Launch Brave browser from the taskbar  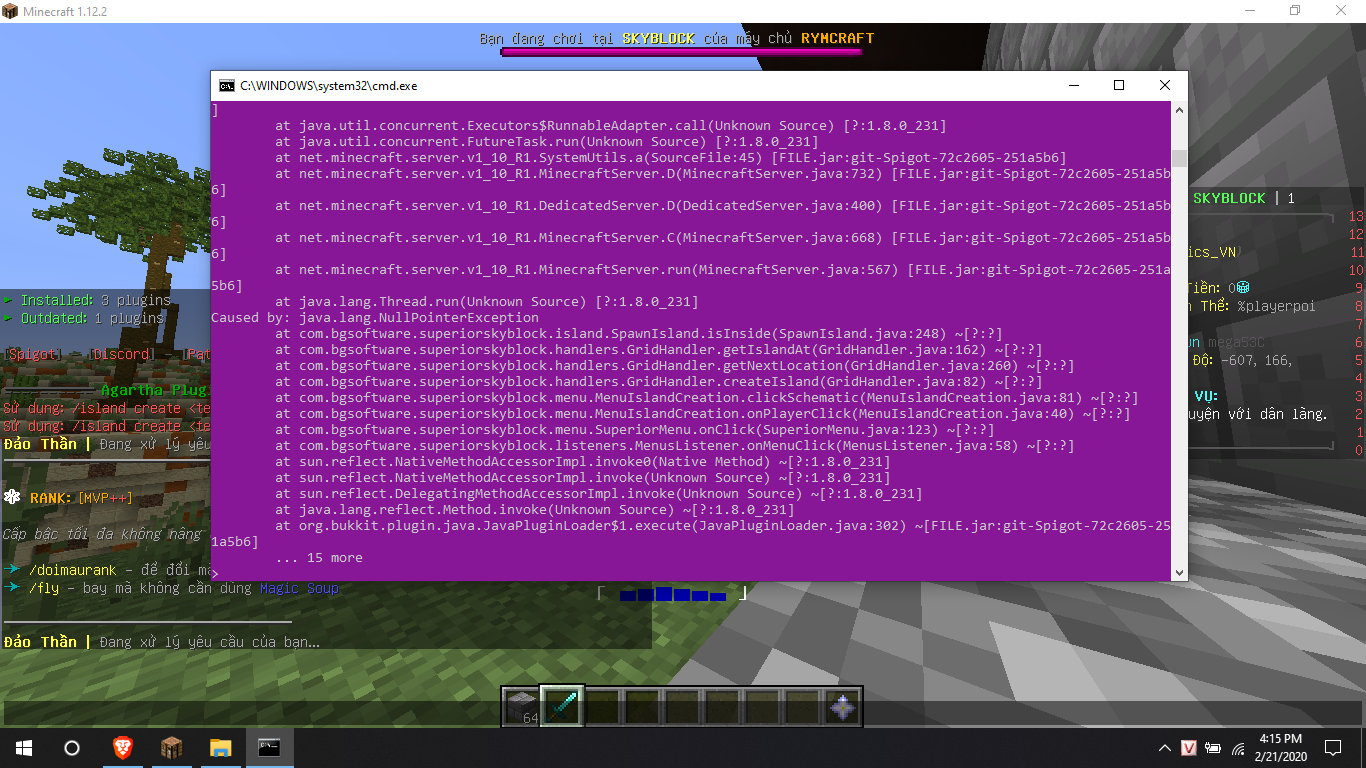pyautogui.click(x=122, y=747)
